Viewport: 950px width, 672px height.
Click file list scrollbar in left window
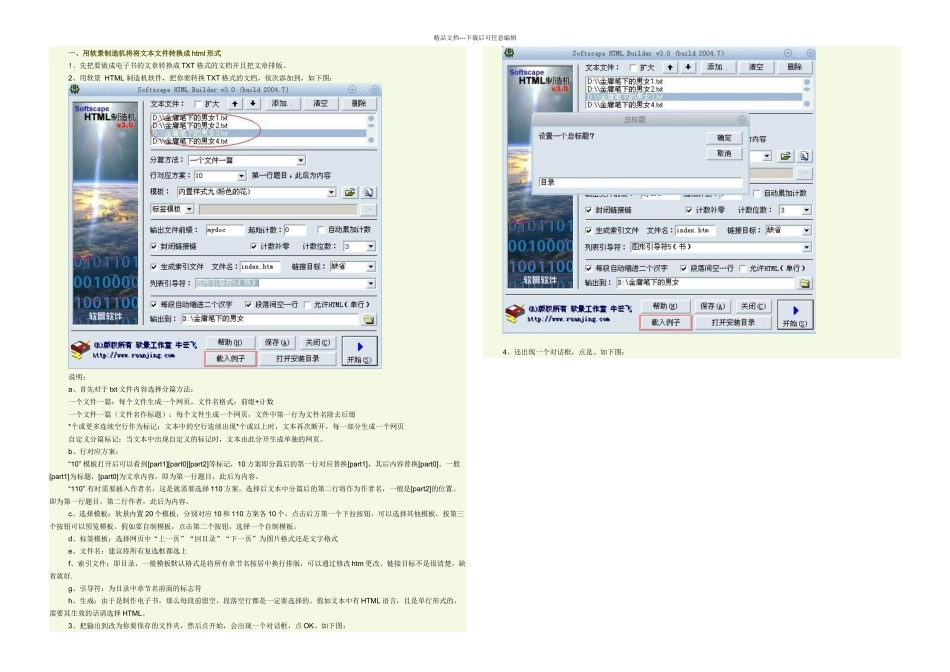click(371, 129)
